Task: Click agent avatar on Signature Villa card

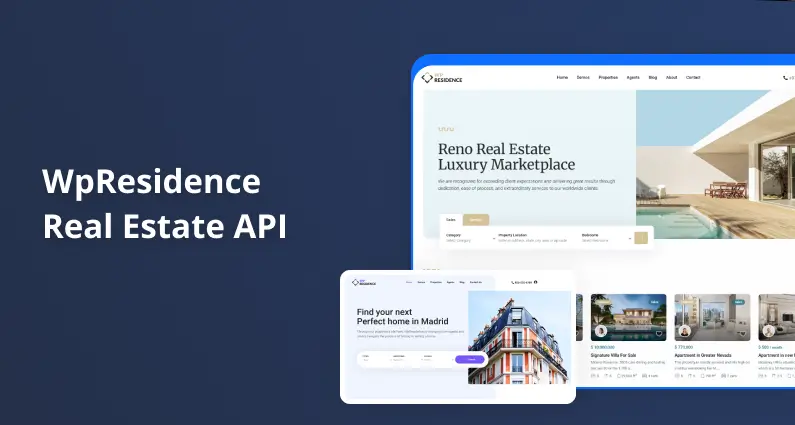Action: 601,331
